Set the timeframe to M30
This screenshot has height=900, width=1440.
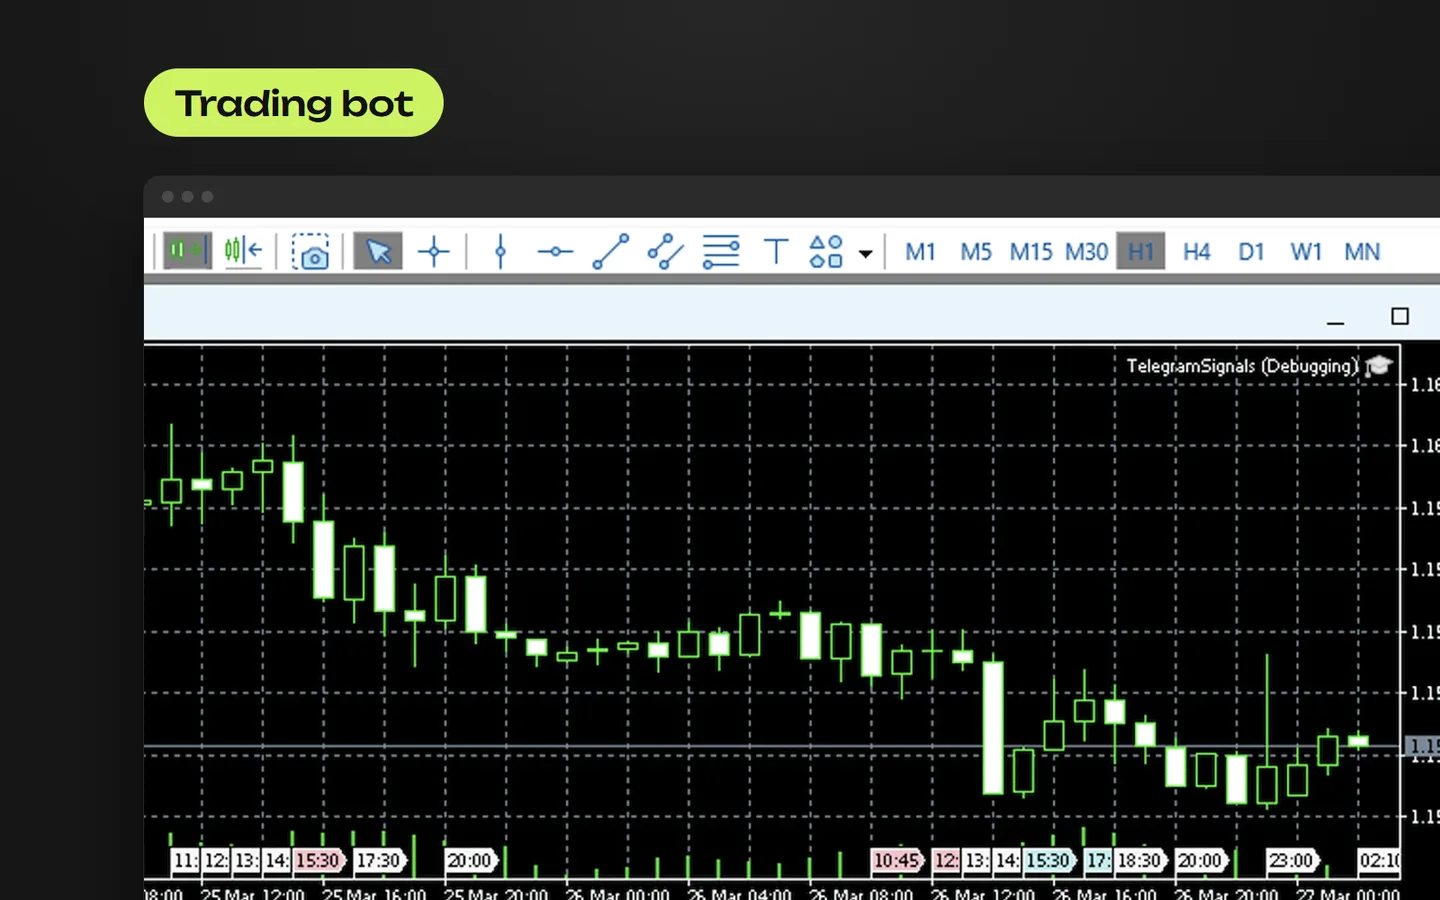[x=1086, y=252]
